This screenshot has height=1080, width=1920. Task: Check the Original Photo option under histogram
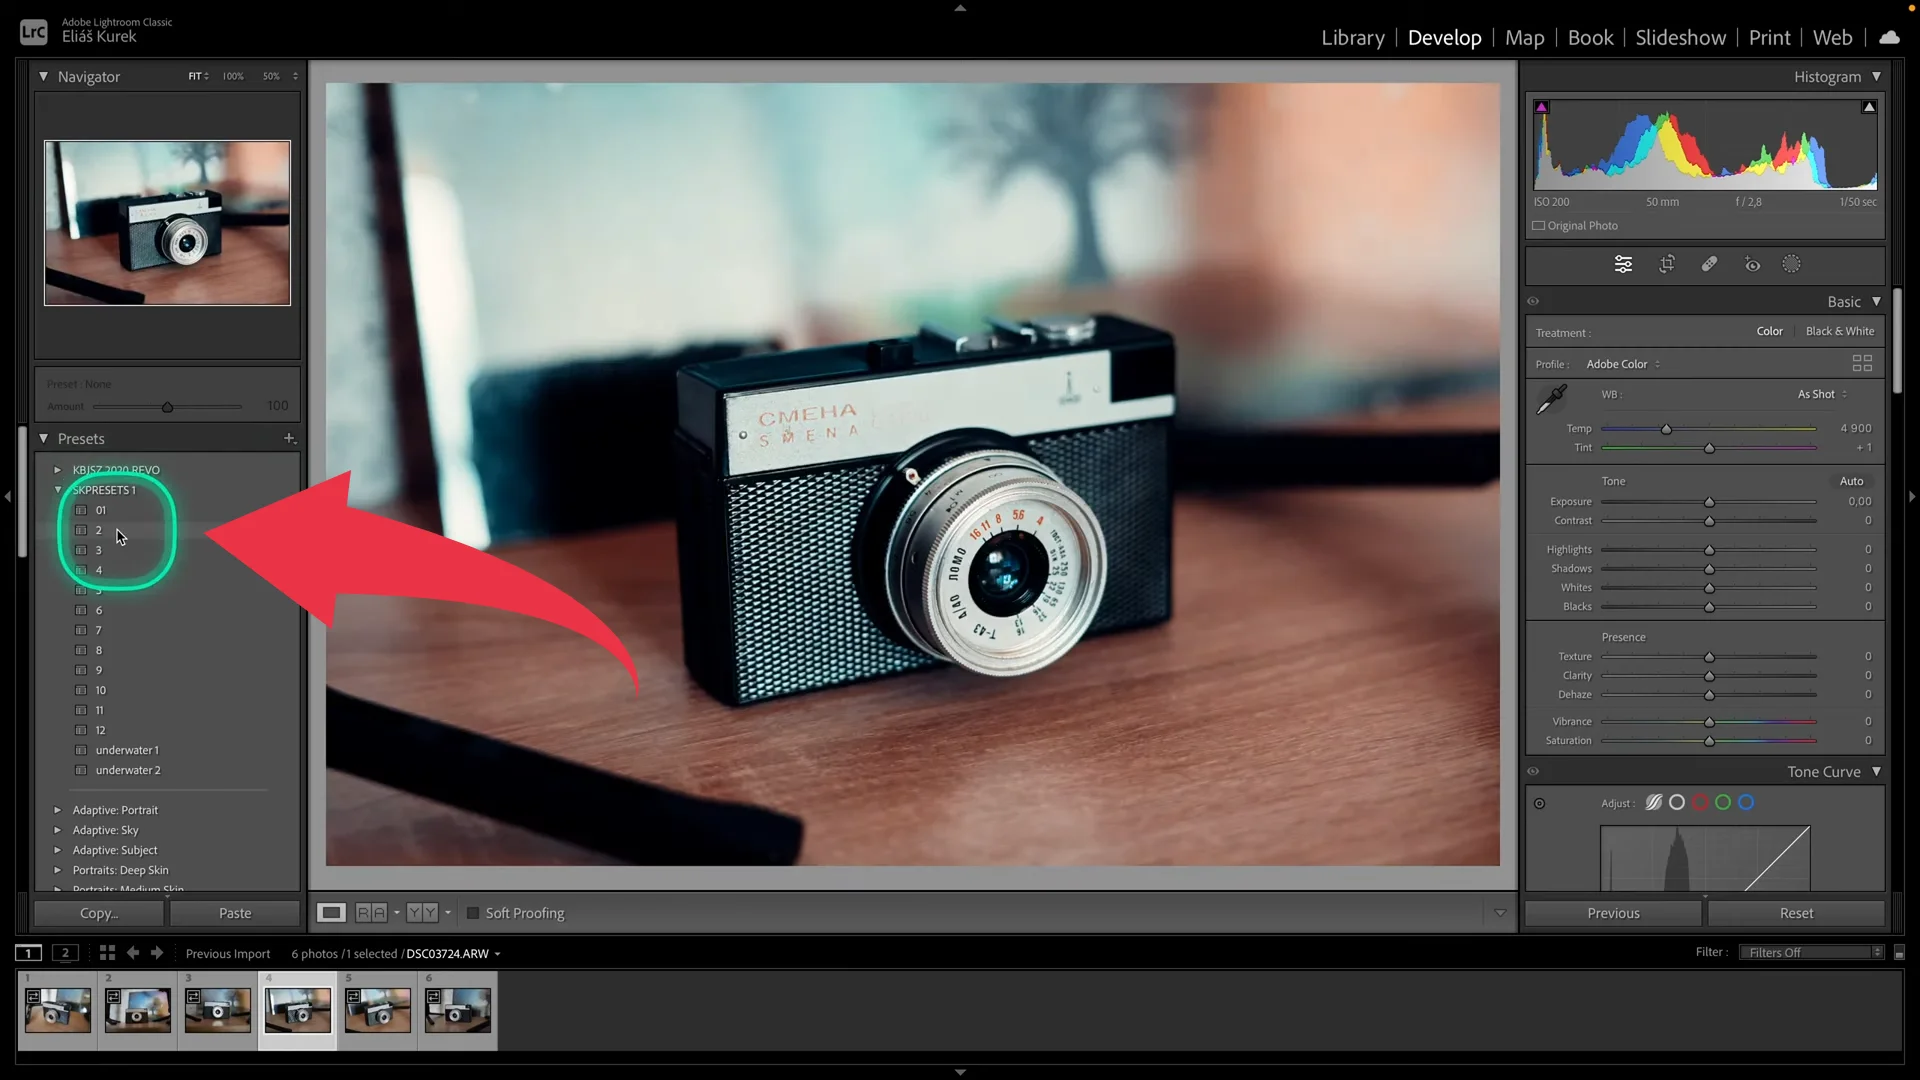click(1540, 225)
